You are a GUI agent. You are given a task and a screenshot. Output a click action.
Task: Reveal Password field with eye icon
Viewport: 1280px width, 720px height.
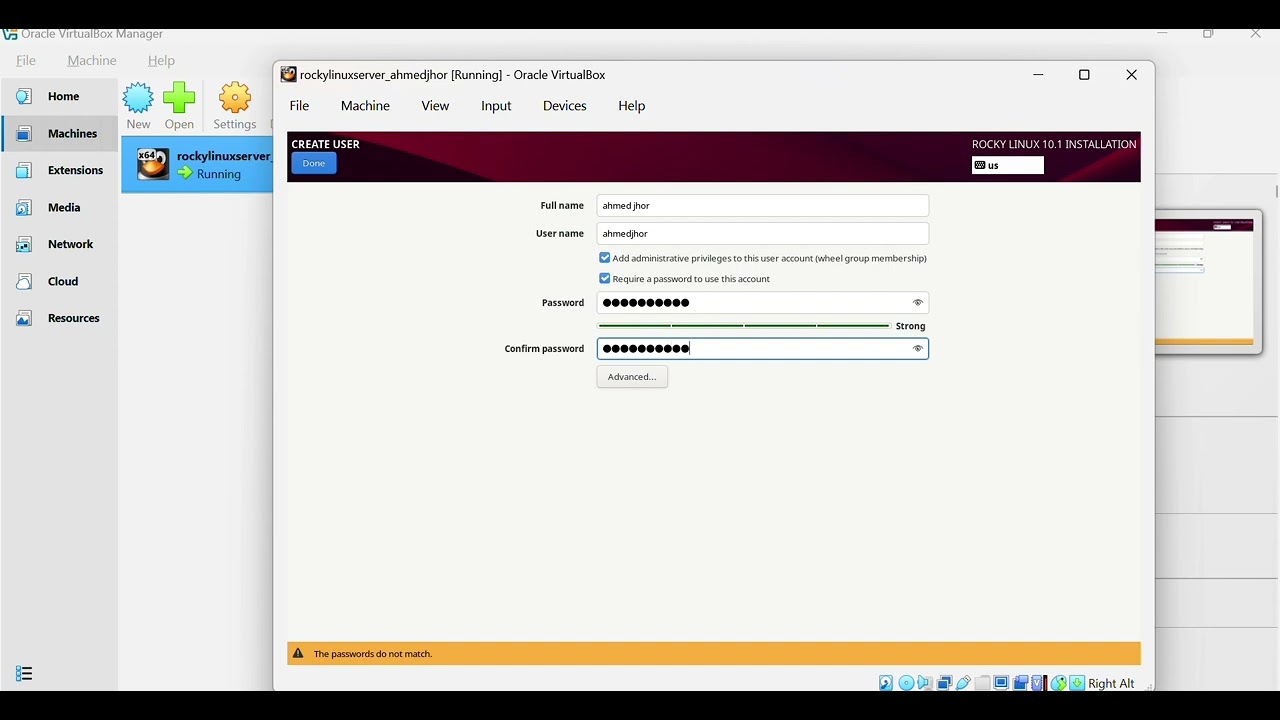tap(917, 303)
